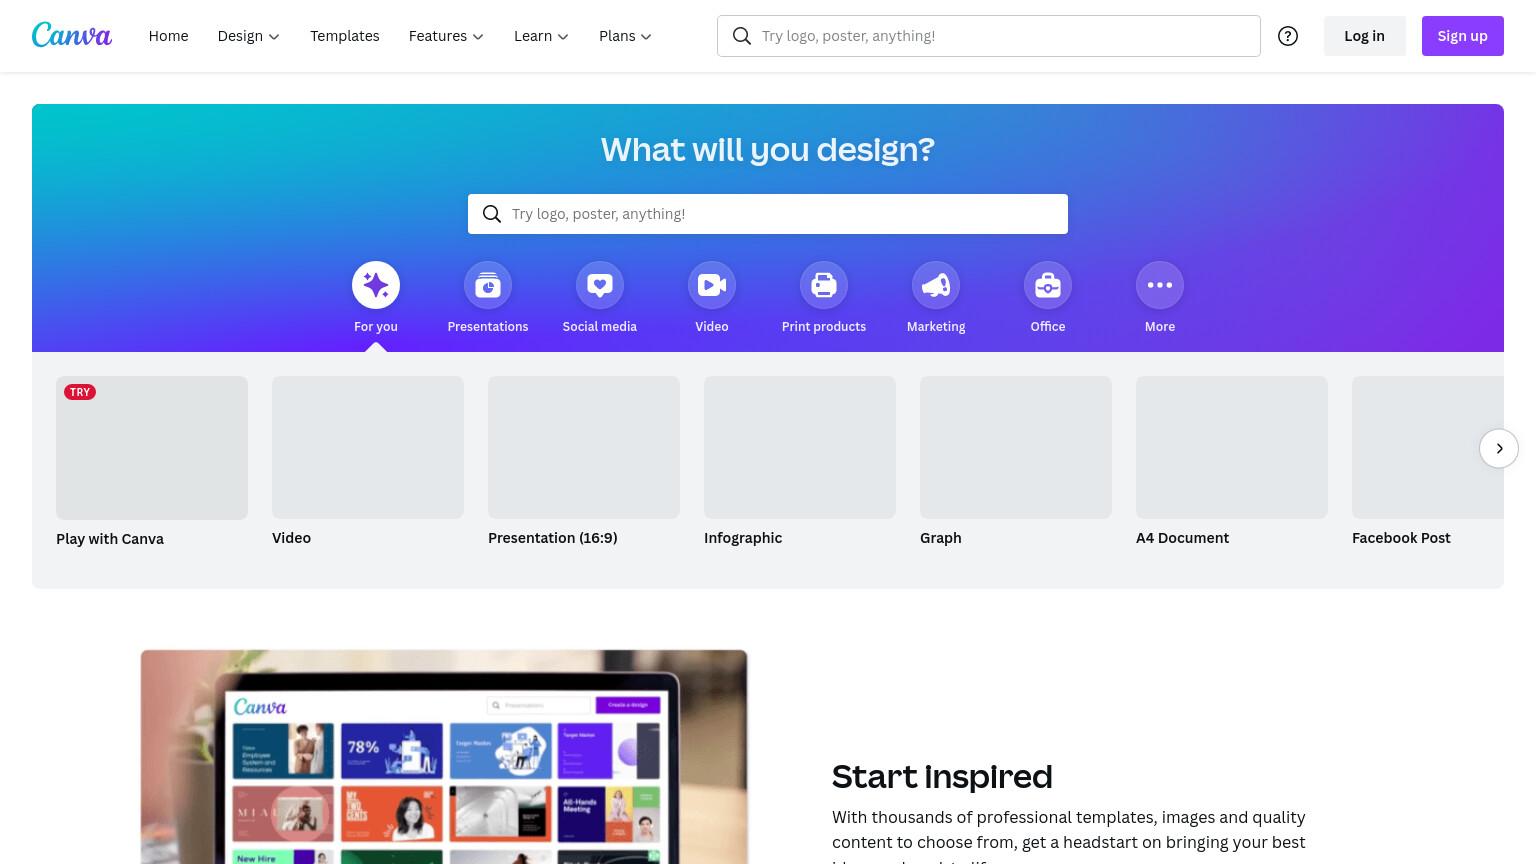The height and width of the screenshot is (864, 1536).
Task: Click the 'What will you design?' heading
Action: [768, 149]
